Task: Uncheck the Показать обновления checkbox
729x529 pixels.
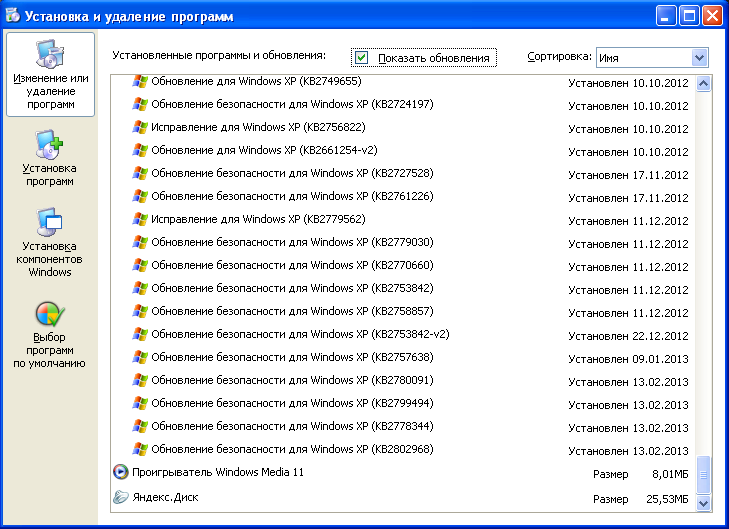Action: click(361, 58)
